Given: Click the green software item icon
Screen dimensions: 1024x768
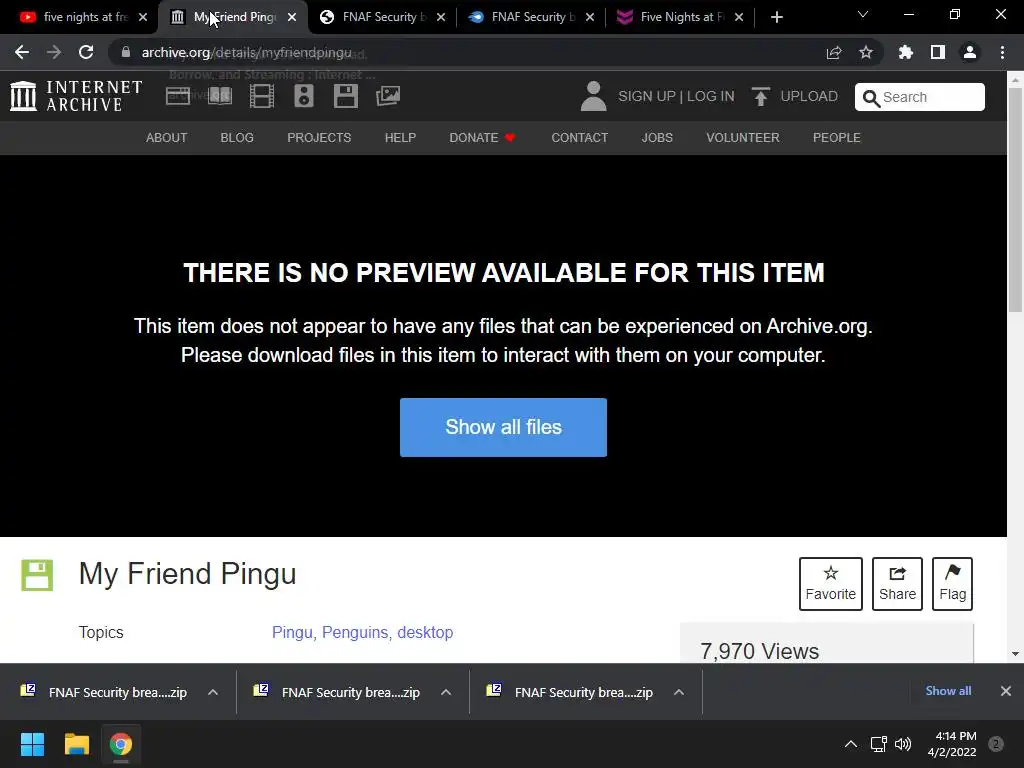Looking at the screenshot, I should pos(37,575).
